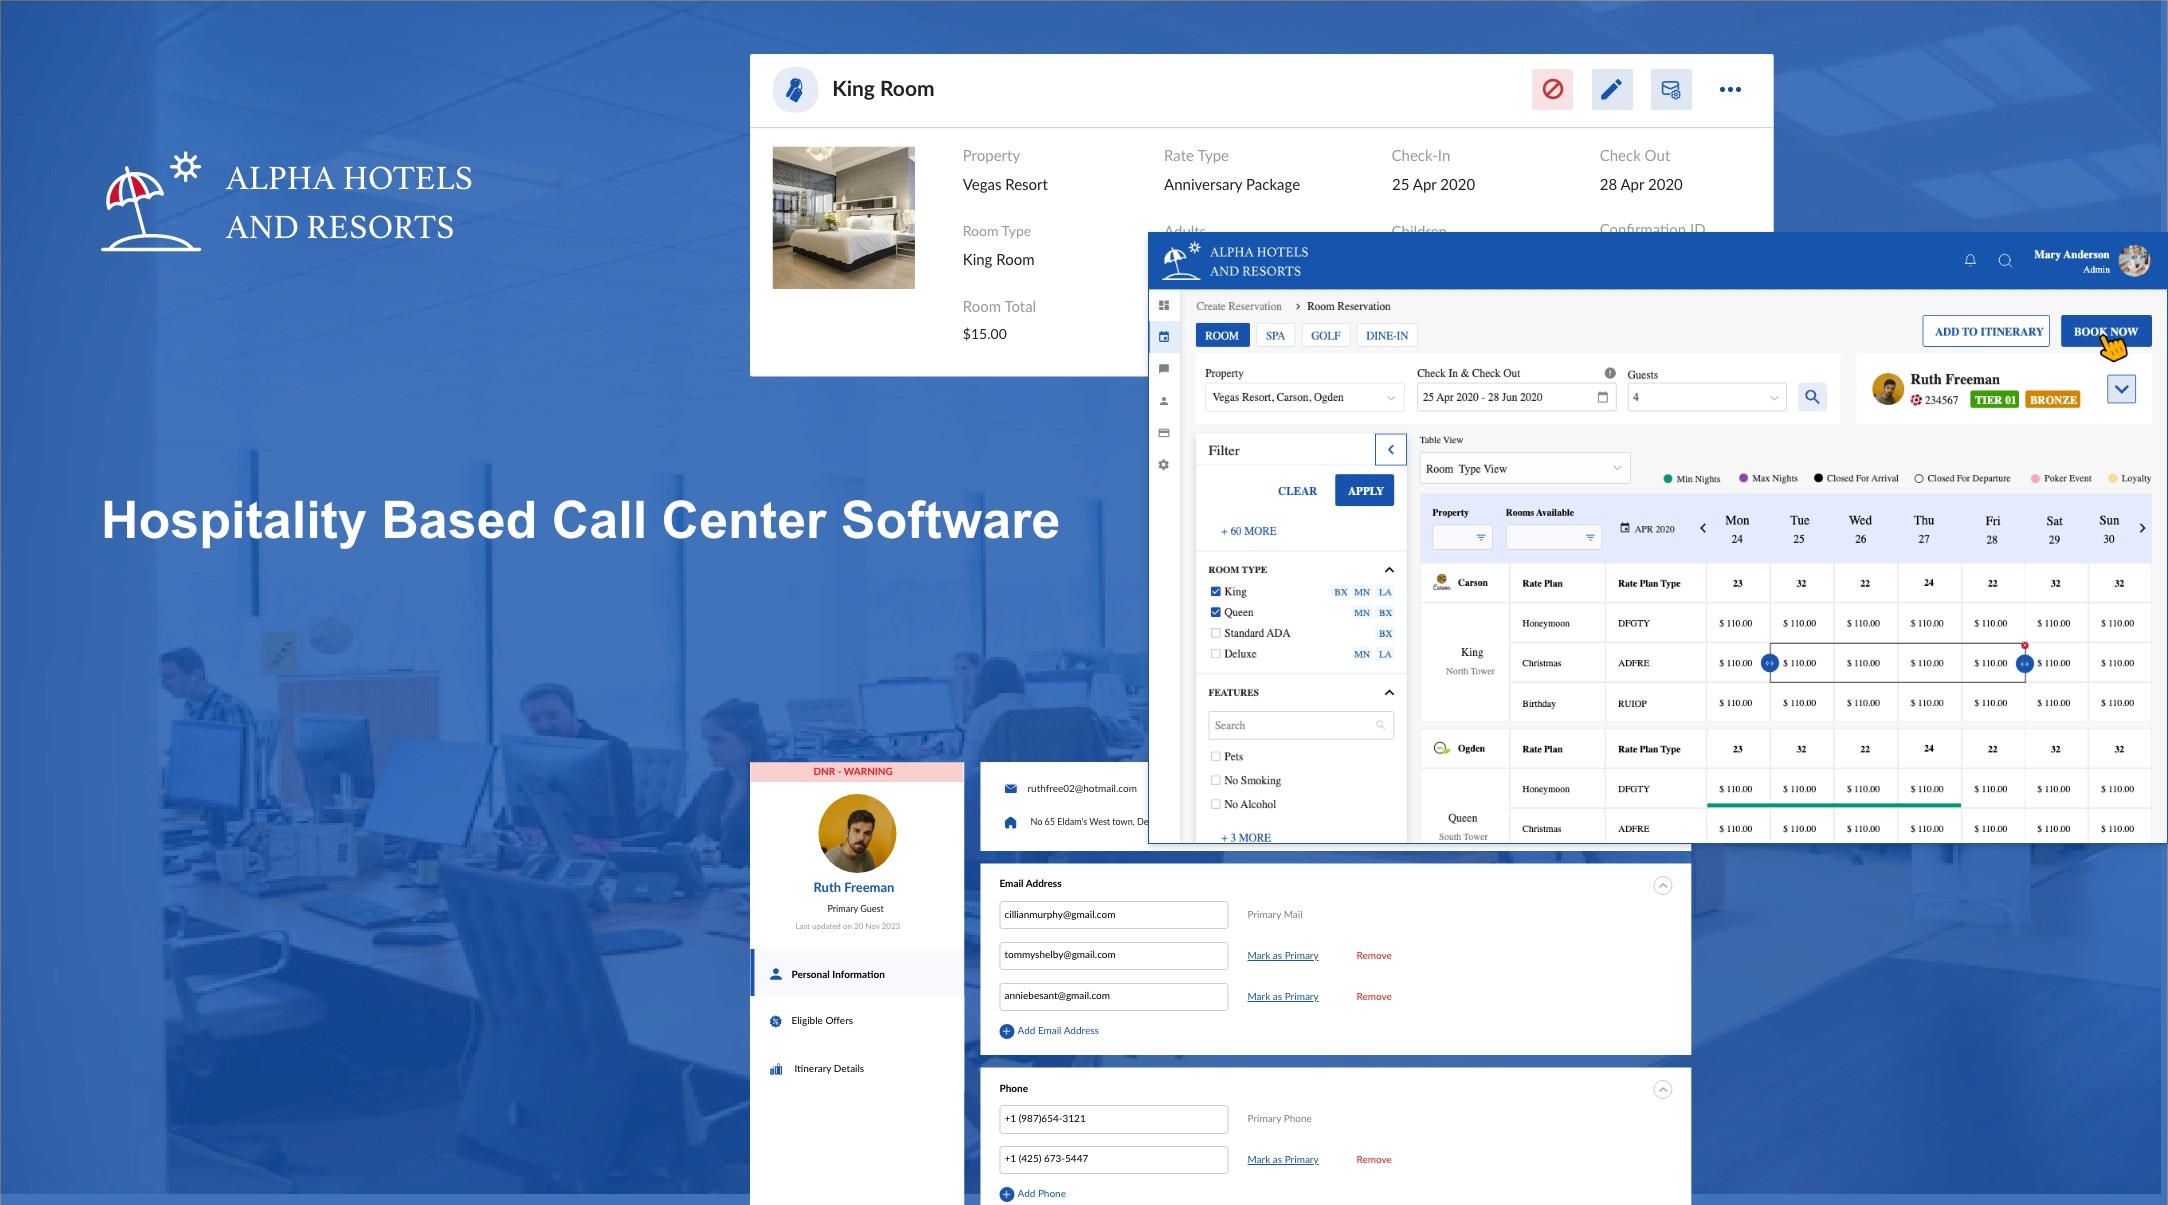Click Mark as Primary for tommyshelby email
Viewport: 2168px width, 1205px height.
pyautogui.click(x=1283, y=956)
